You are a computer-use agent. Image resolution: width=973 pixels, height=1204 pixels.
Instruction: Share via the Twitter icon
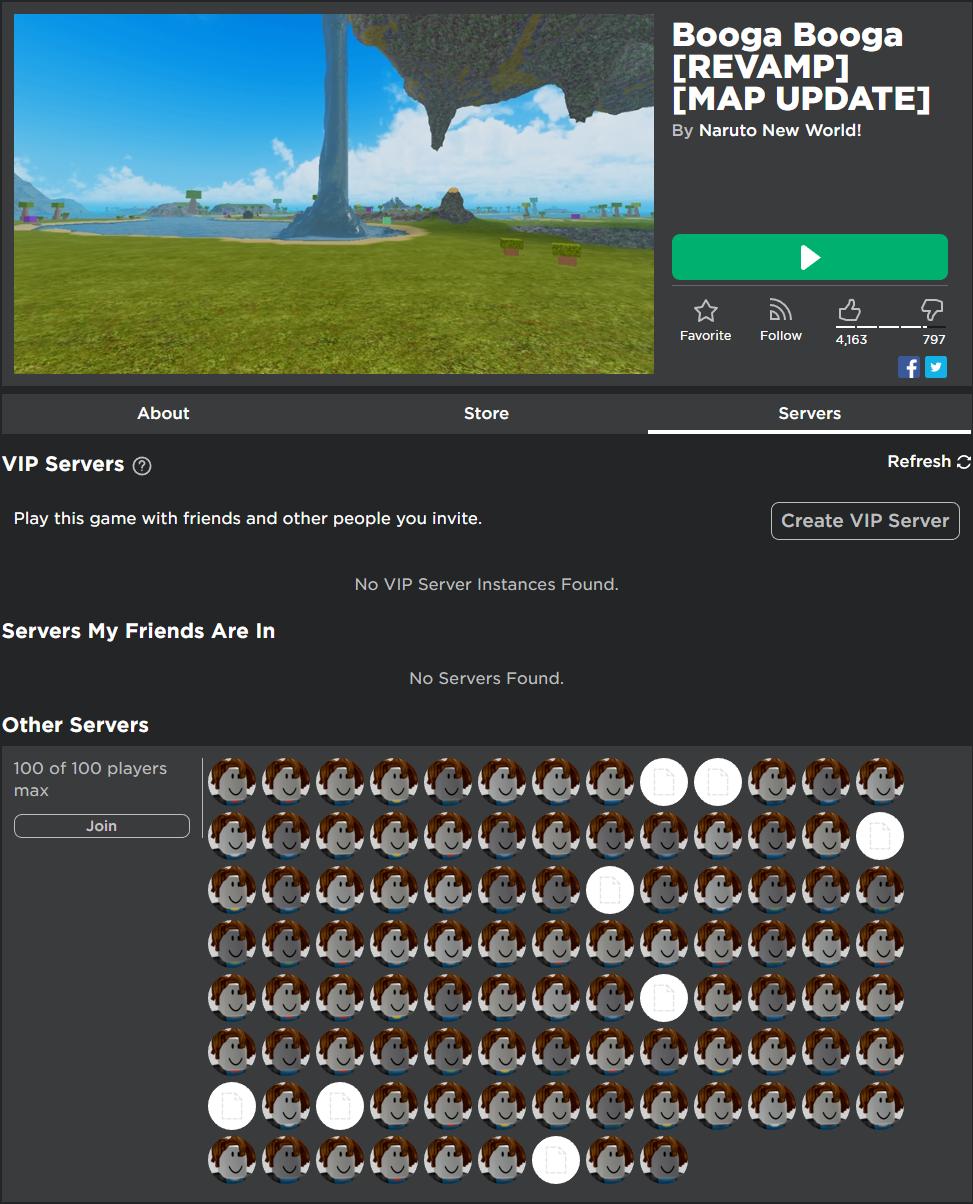click(935, 367)
